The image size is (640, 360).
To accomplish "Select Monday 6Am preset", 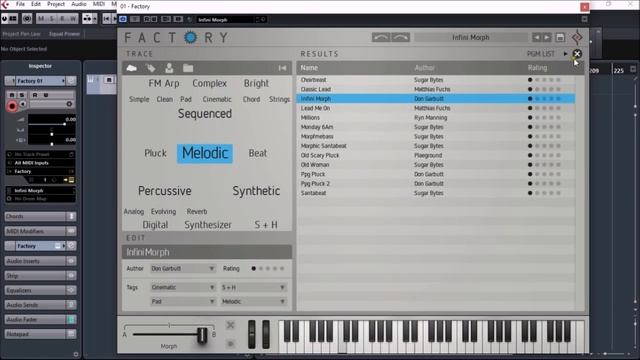I will pyautogui.click(x=436, y=127).
